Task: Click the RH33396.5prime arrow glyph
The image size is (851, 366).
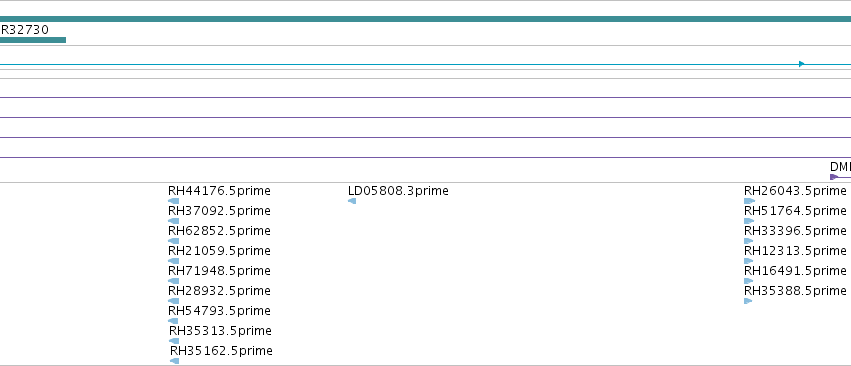Action: click(748, 241)
